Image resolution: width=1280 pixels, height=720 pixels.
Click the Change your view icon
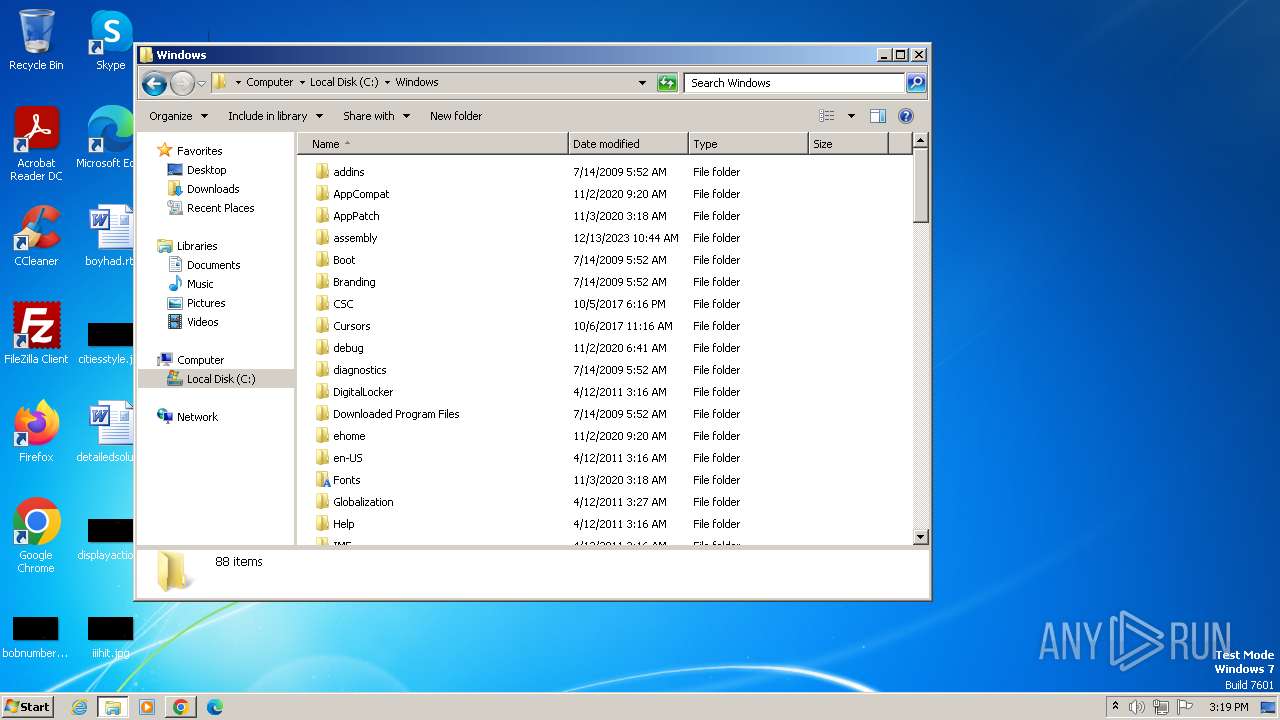pos(827,116)
